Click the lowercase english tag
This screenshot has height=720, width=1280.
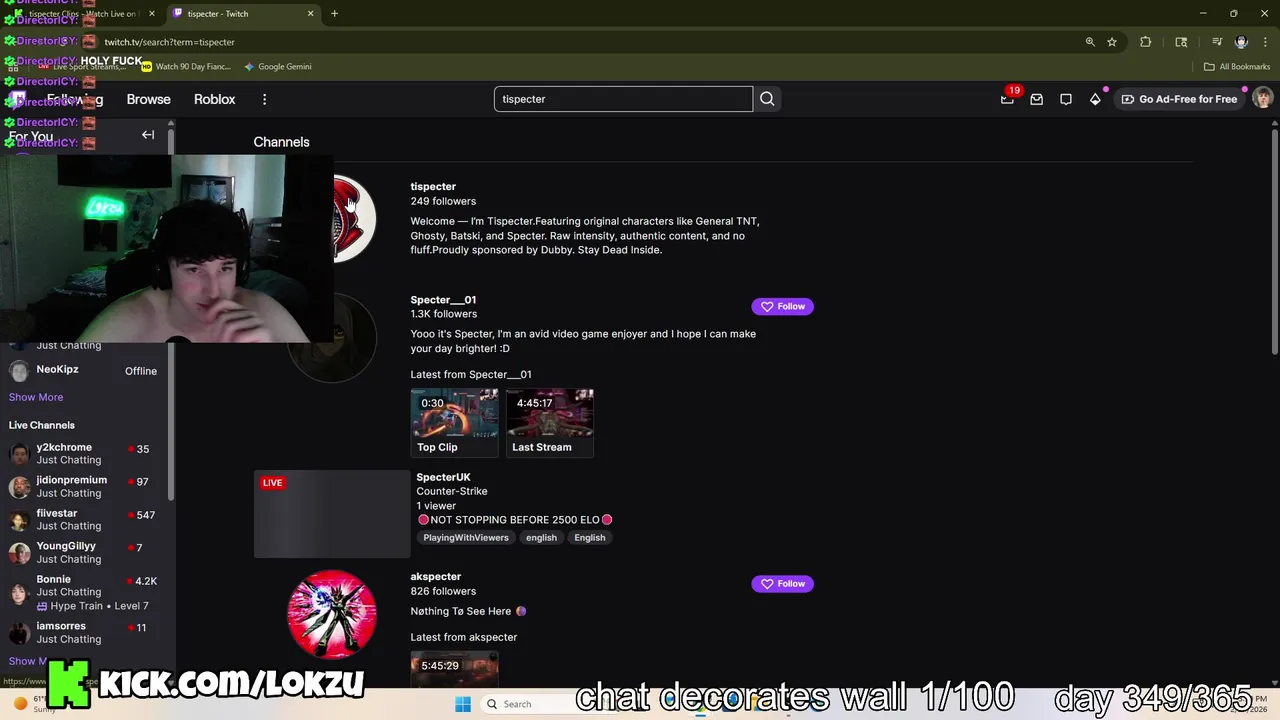[541, 538]
